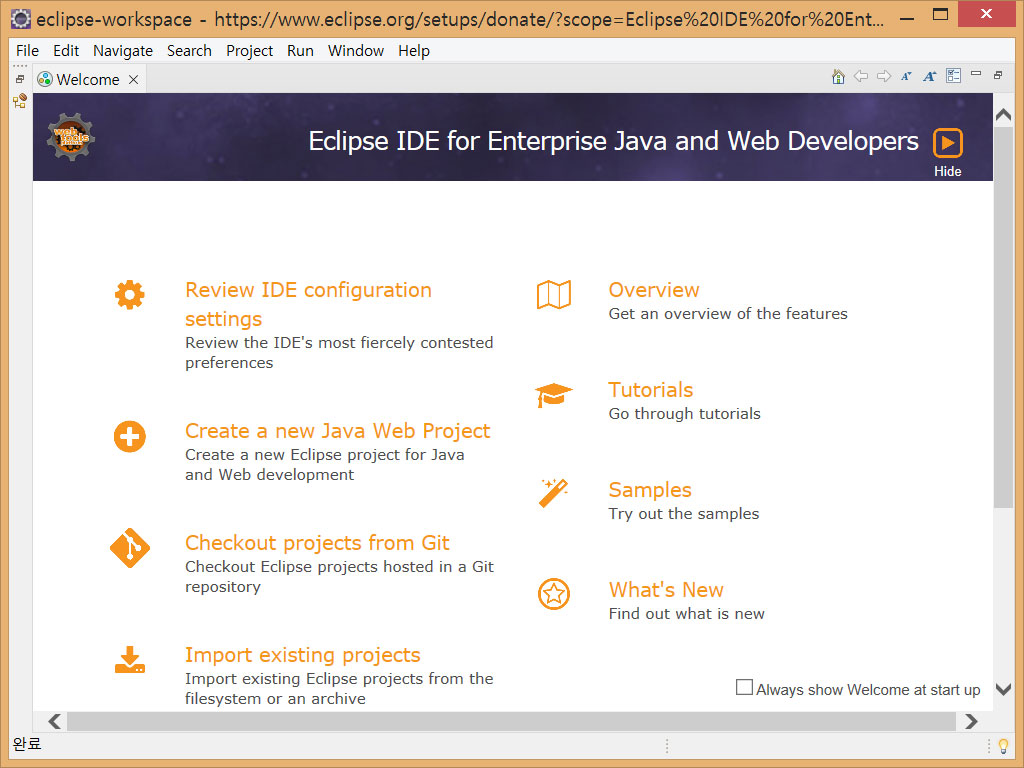The height and width of the screenshot is (768, 1024).
Task: Click the graduation cap Tutorials icon
Action: pos(554,394)
